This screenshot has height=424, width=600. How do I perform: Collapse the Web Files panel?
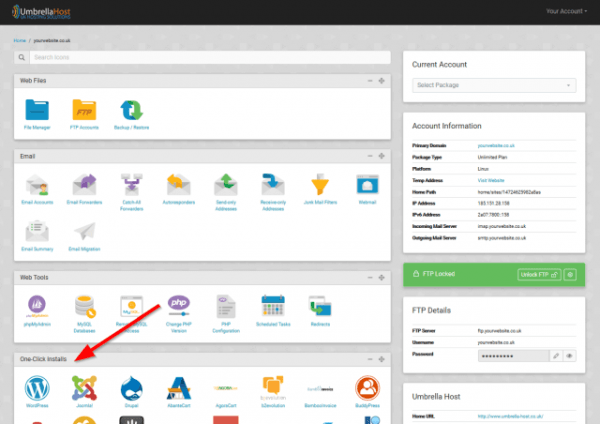coord(369,79)
